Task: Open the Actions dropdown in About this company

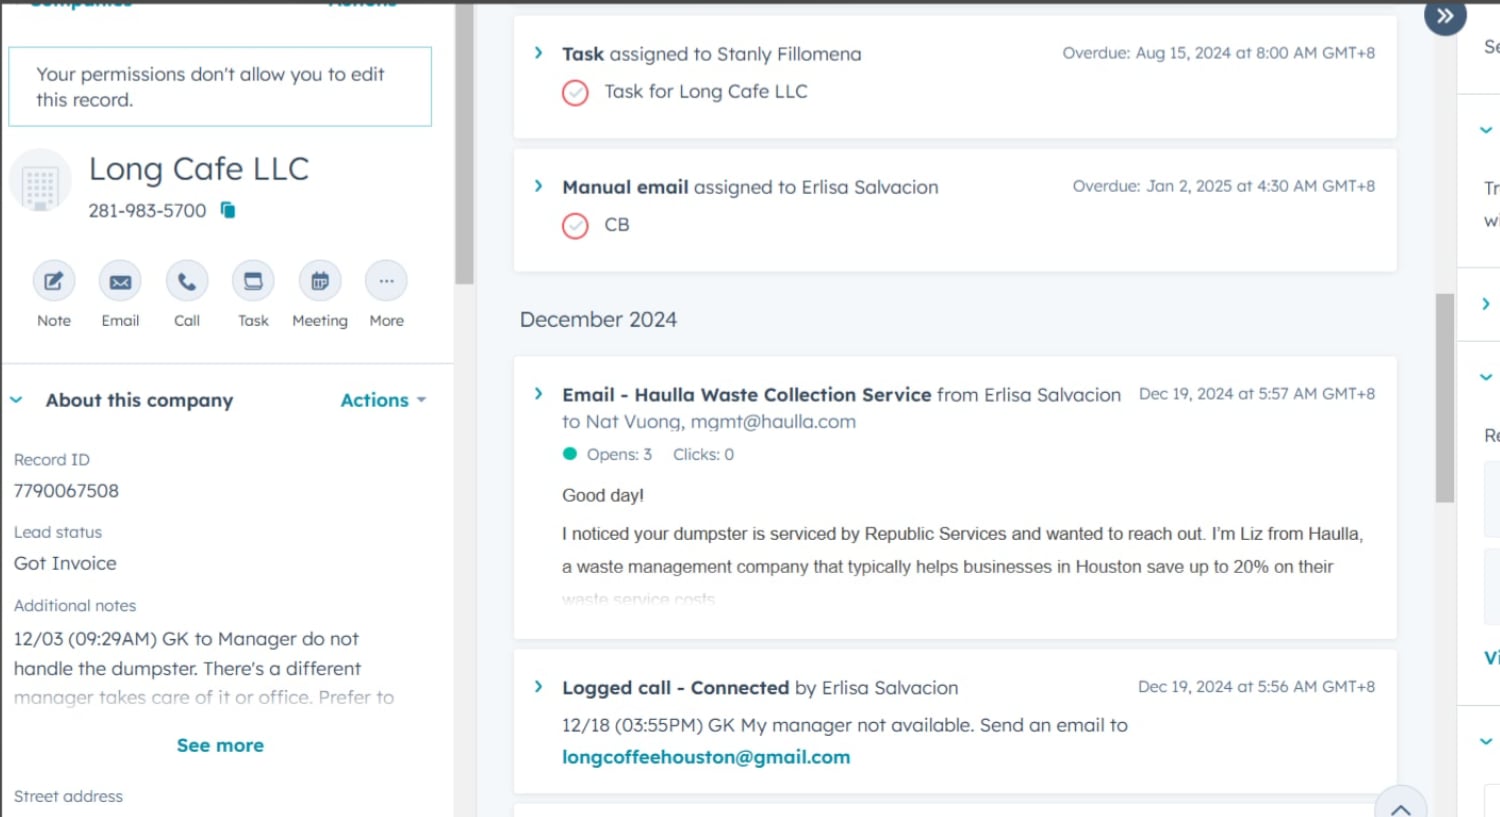Action: point(383,400)
